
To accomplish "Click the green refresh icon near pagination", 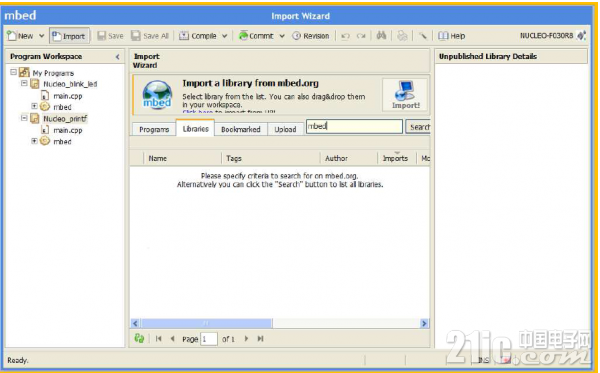I will [x=139, y=338].
